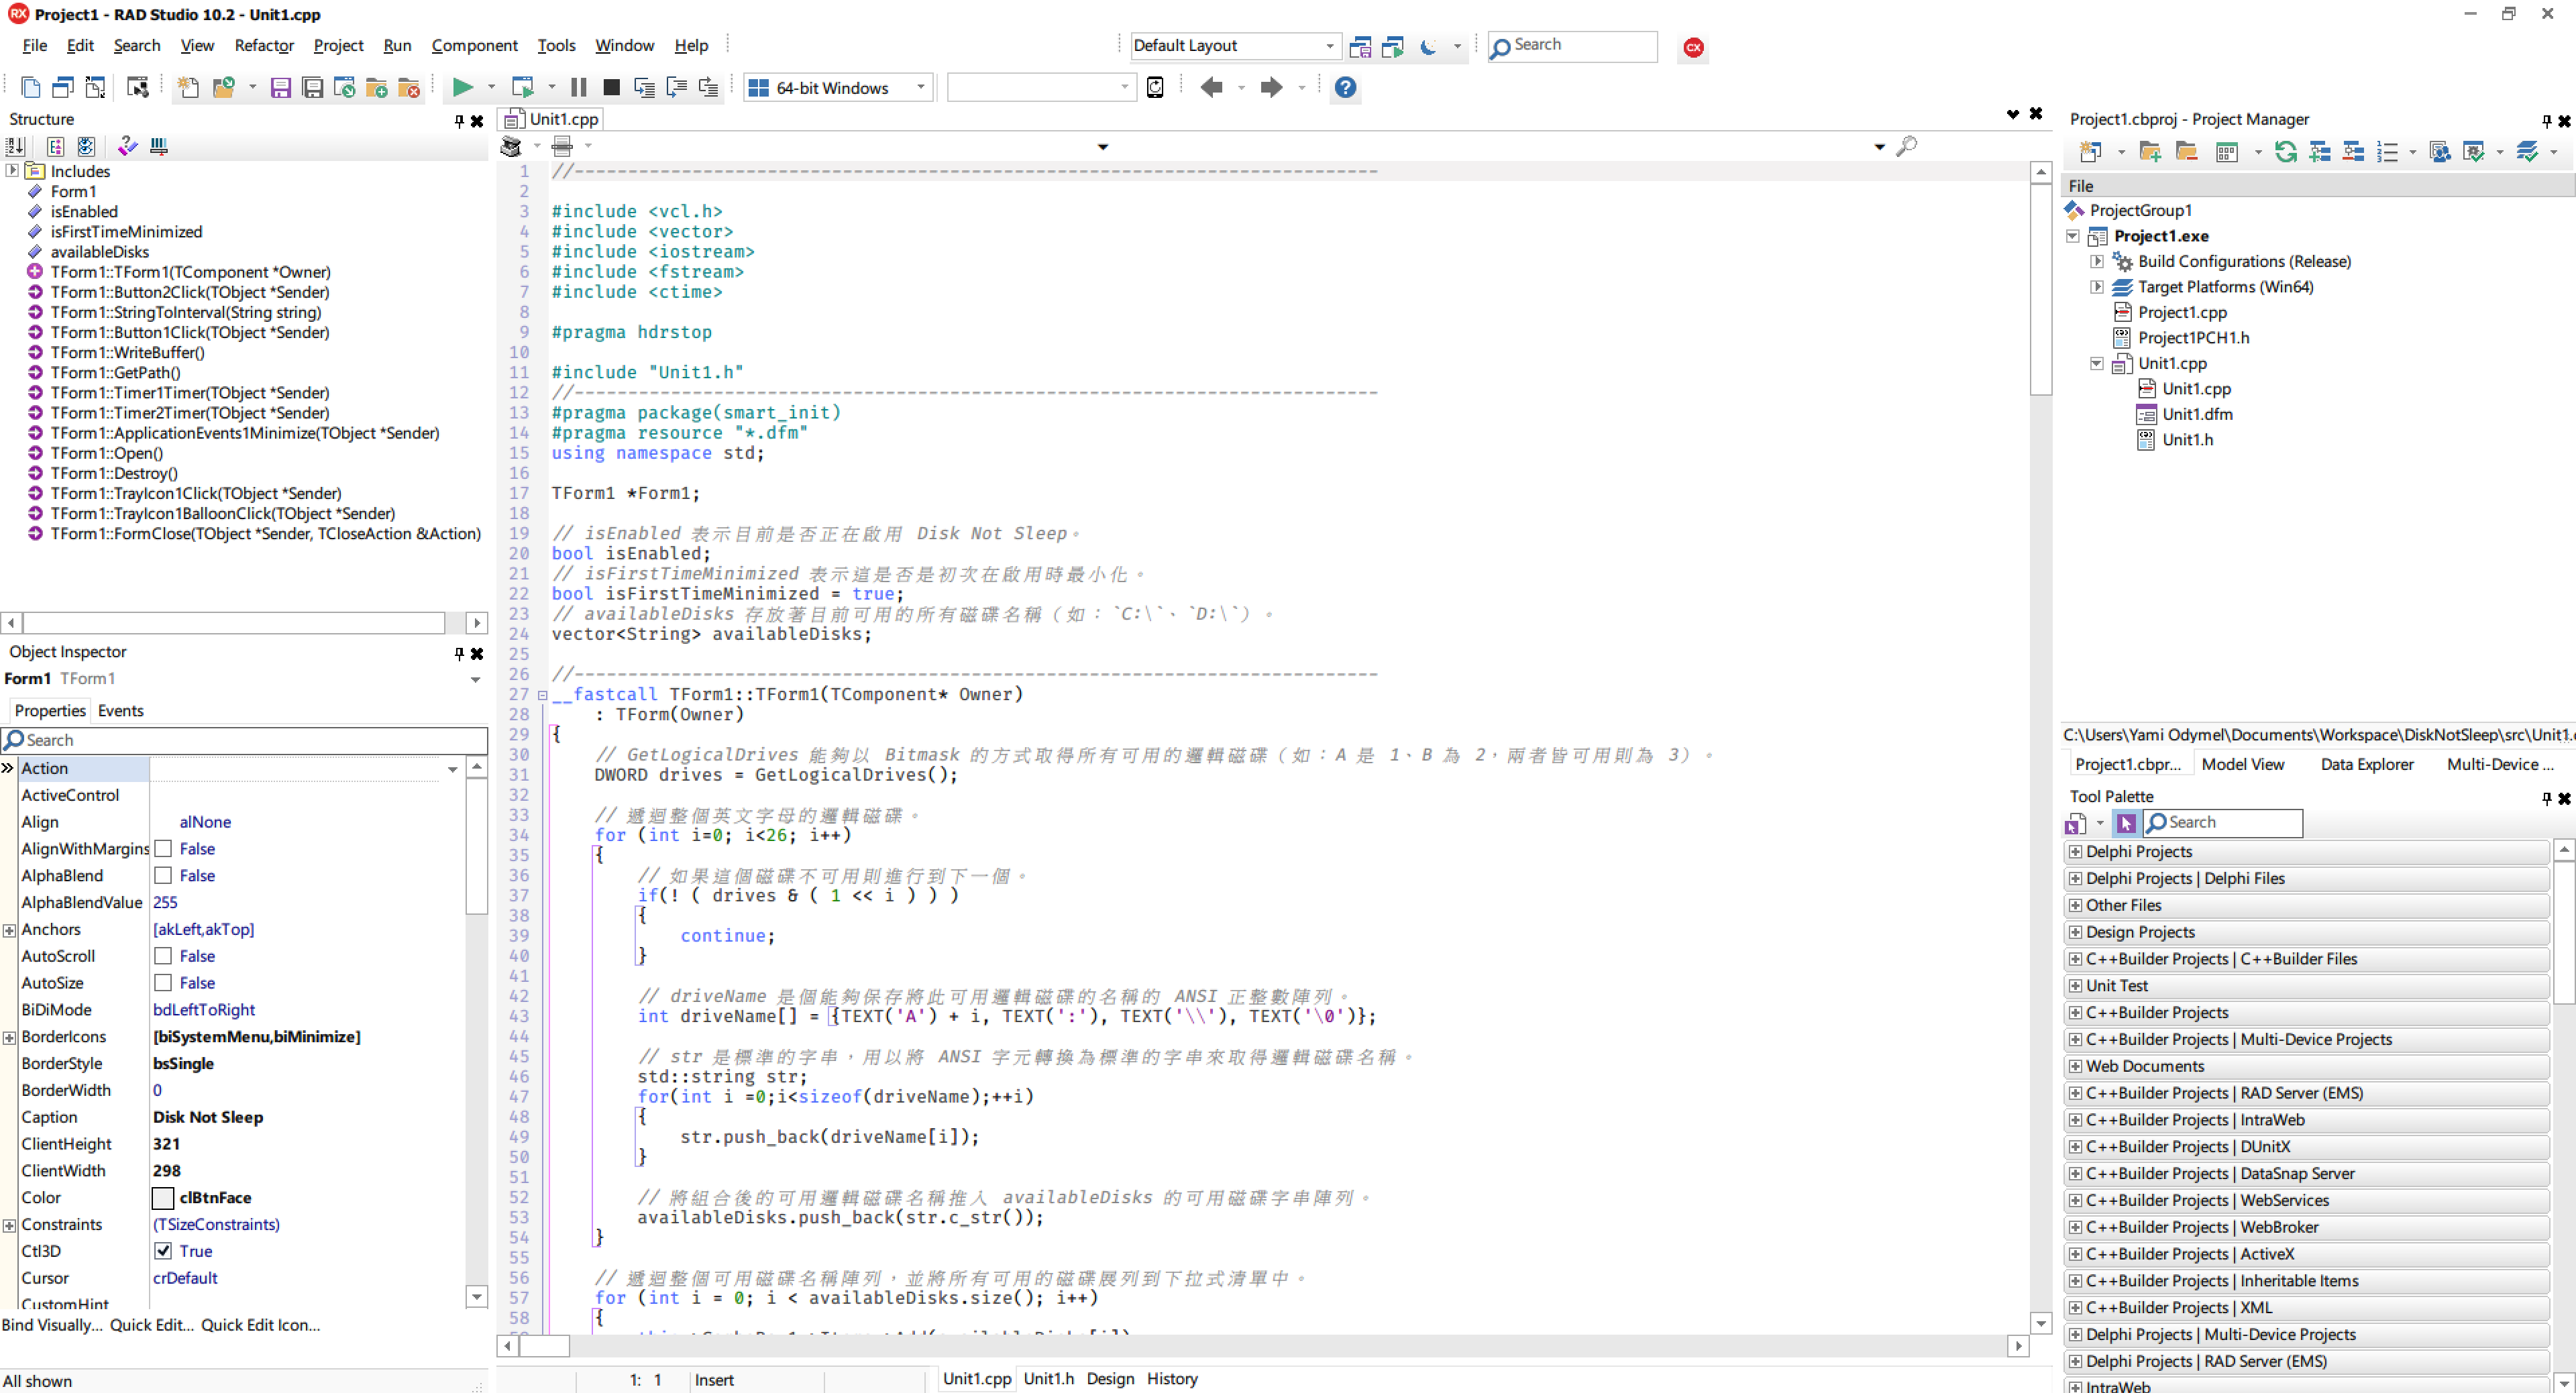The image size is (2576, 1393).
Task: Click the Quick Edit Icon... link
Action: pos(260,1325)
